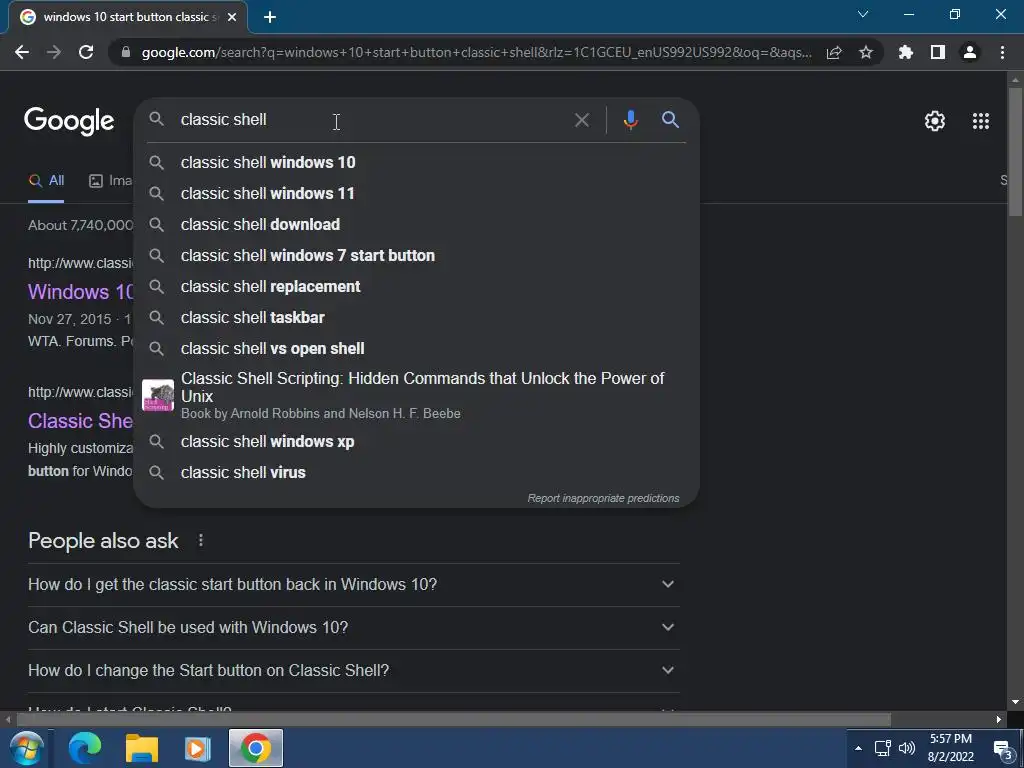Select the Classic Shell Scripting book suggestion
1024x768 pixels.
(416, 395)
